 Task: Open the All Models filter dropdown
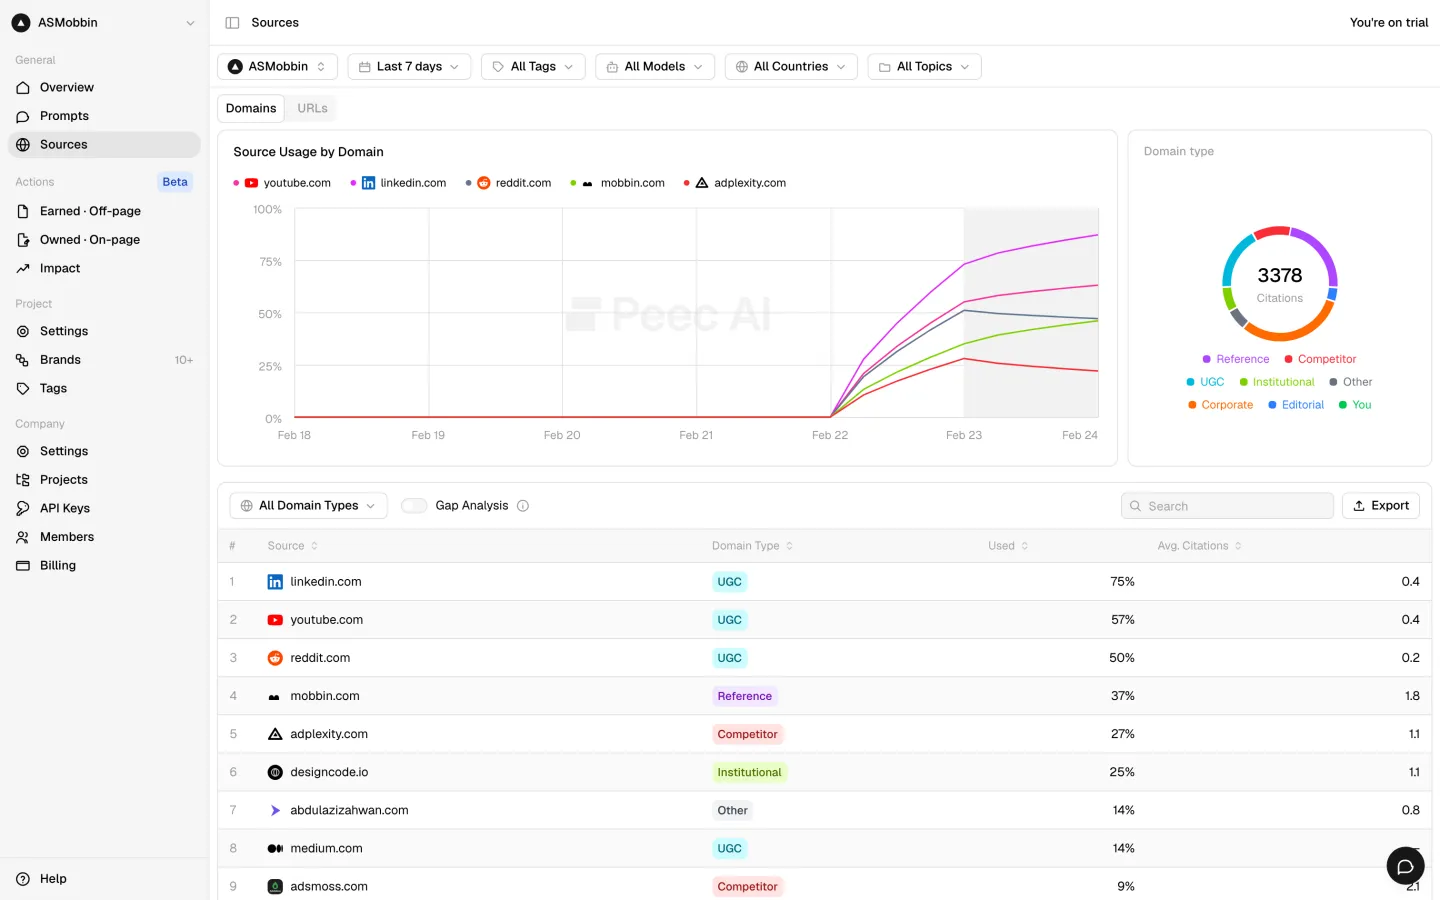(x=655, y=67)
